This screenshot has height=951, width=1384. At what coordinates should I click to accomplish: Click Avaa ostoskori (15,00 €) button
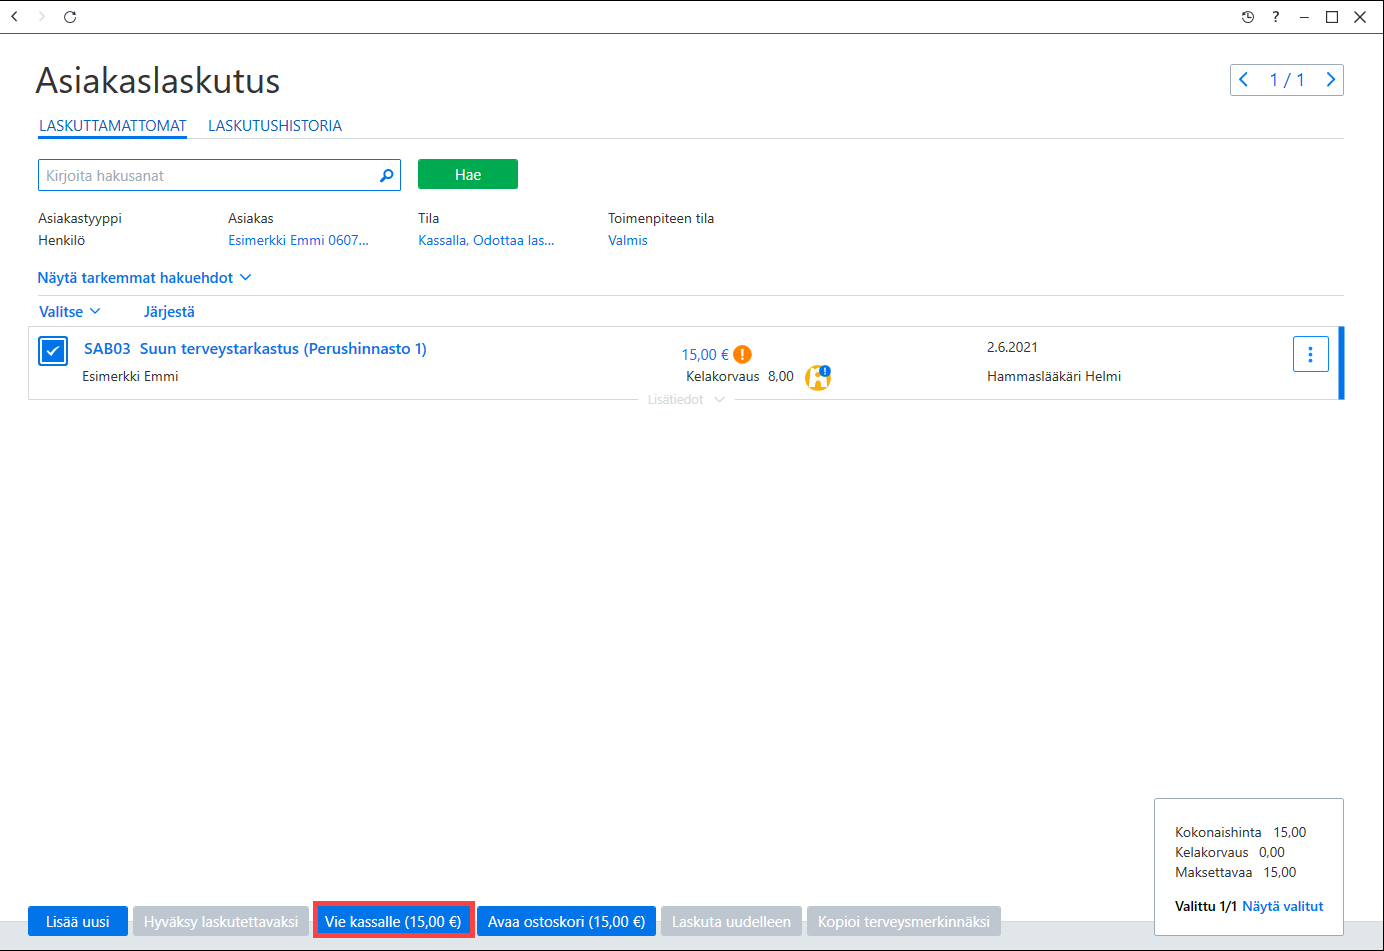click(x=566, y=921)
